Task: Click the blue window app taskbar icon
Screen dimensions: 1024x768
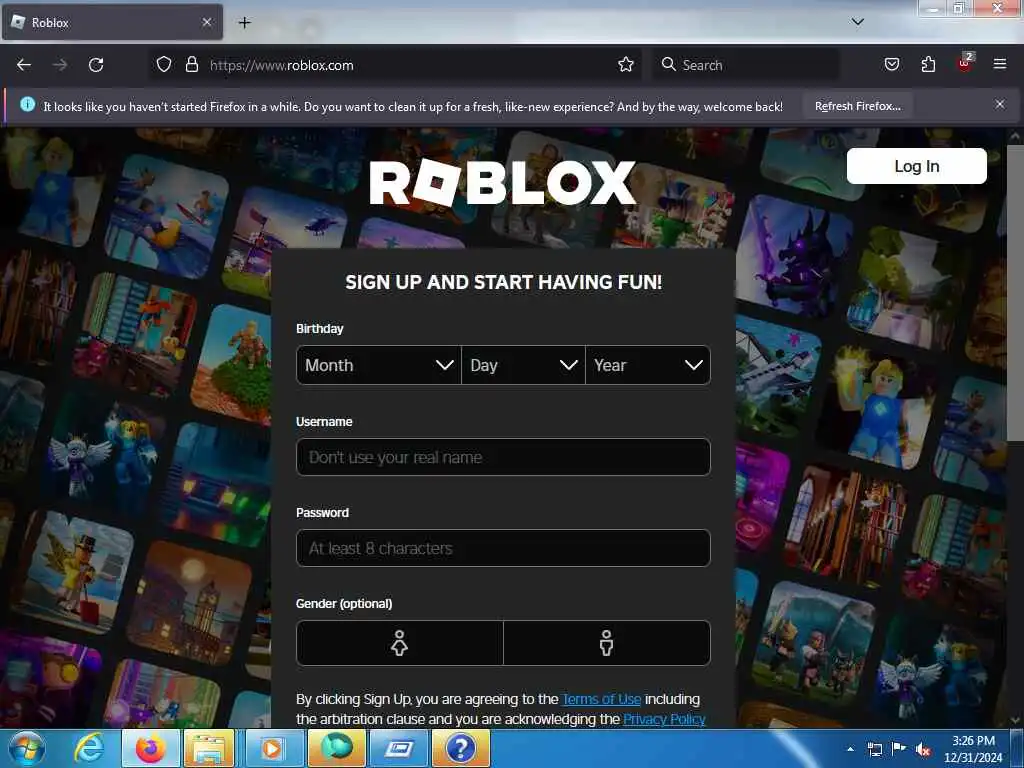Action: 398,748
